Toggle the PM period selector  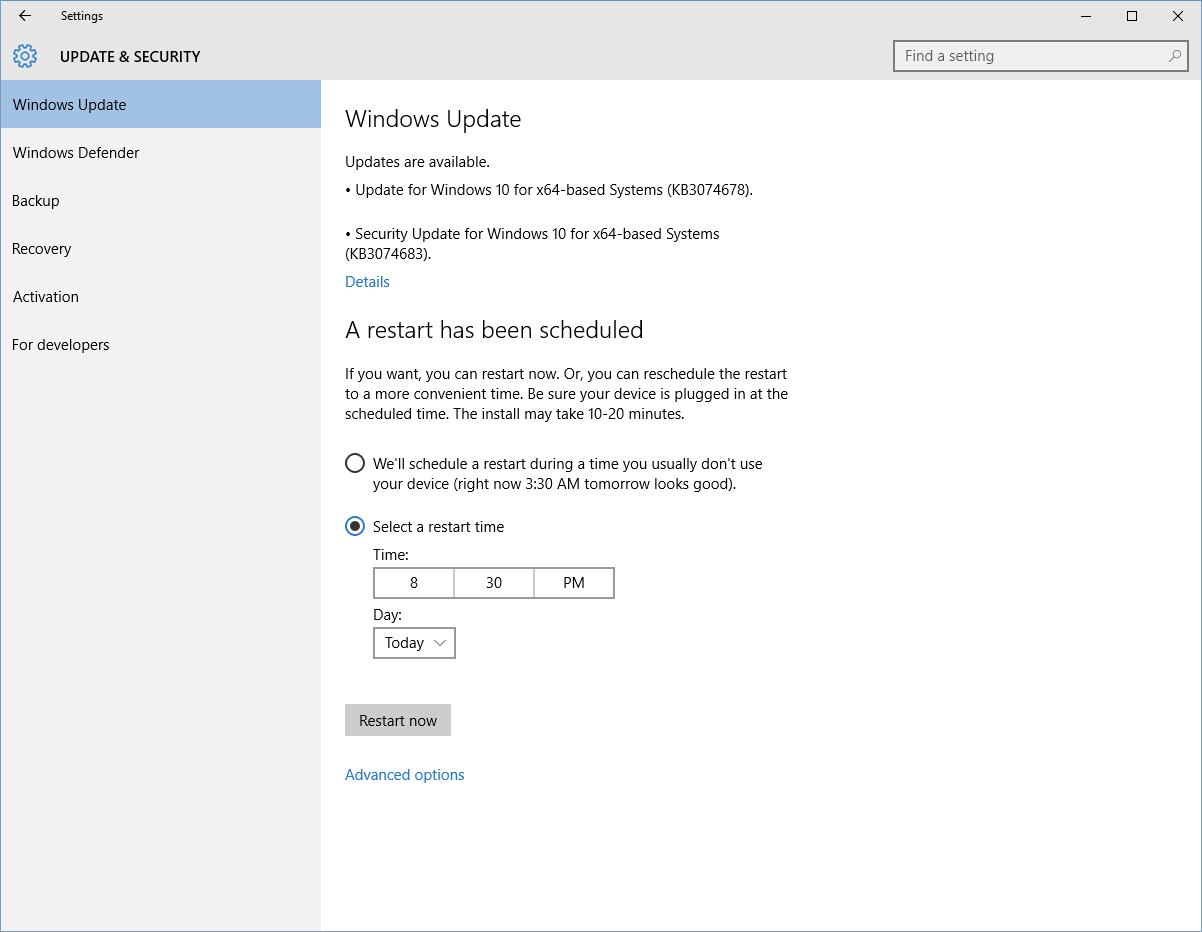[x=574, y=583]
